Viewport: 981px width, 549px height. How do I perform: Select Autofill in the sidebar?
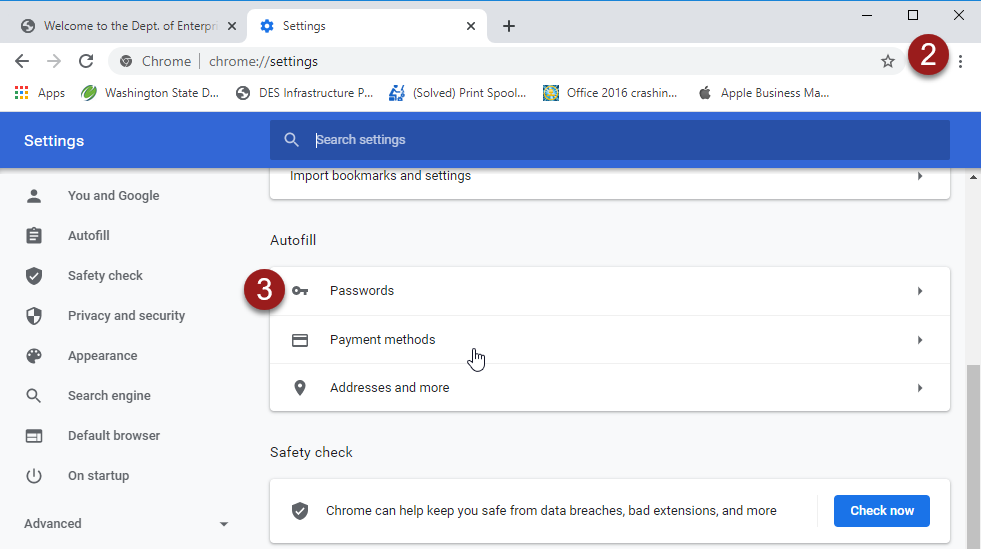point(88,236)
